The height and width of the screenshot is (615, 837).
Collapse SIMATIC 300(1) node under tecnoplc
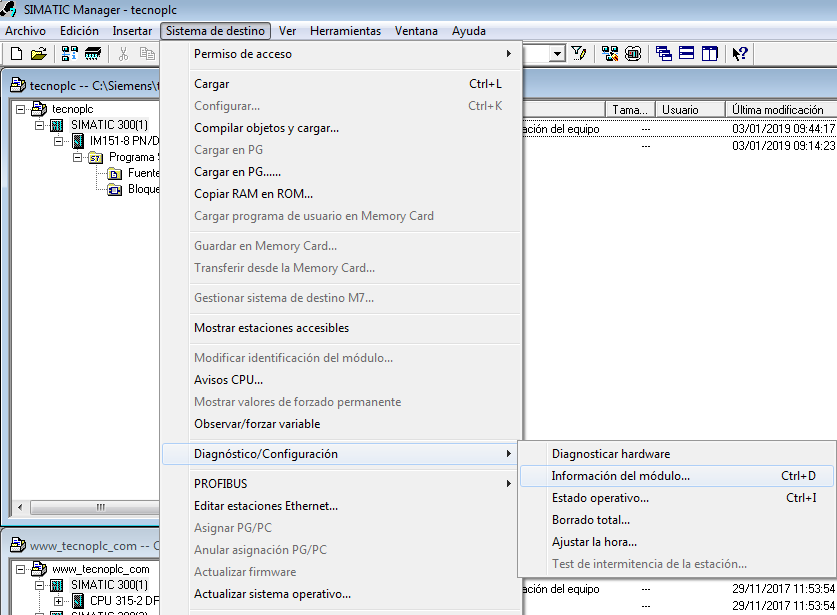[x=39, y=125]
